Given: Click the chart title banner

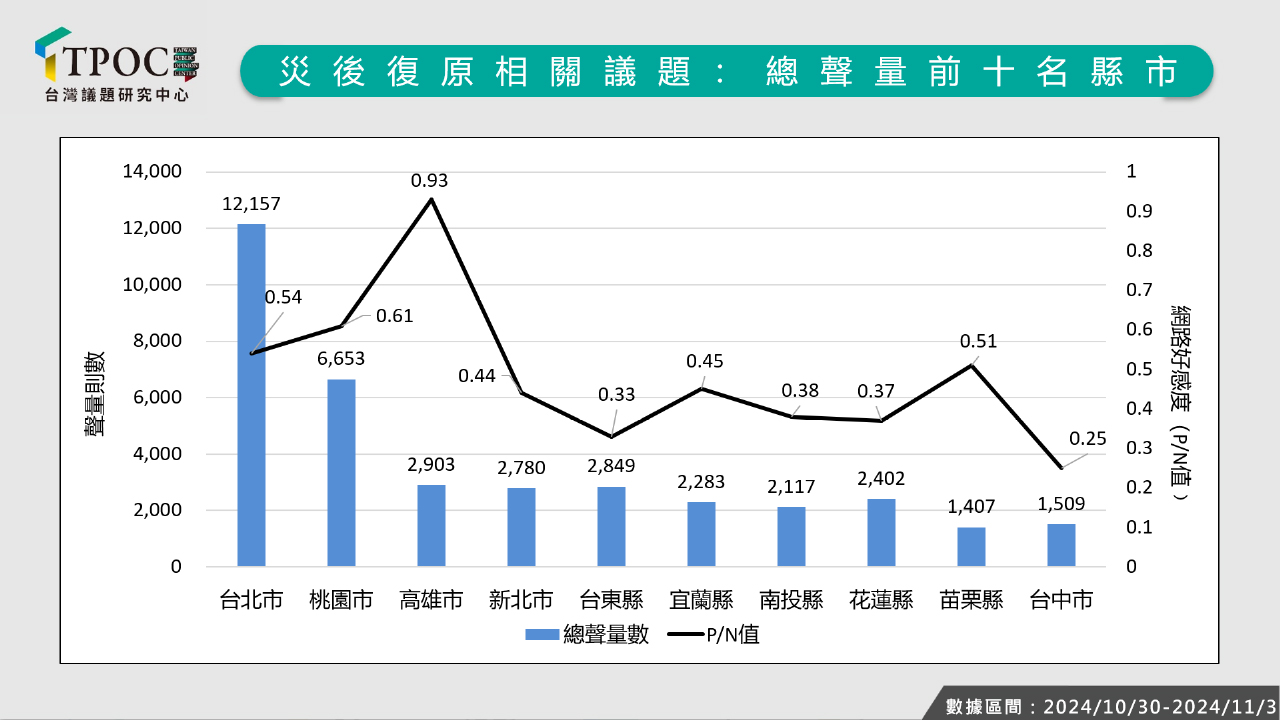Looking at the screenshot, I should point(726,71).
